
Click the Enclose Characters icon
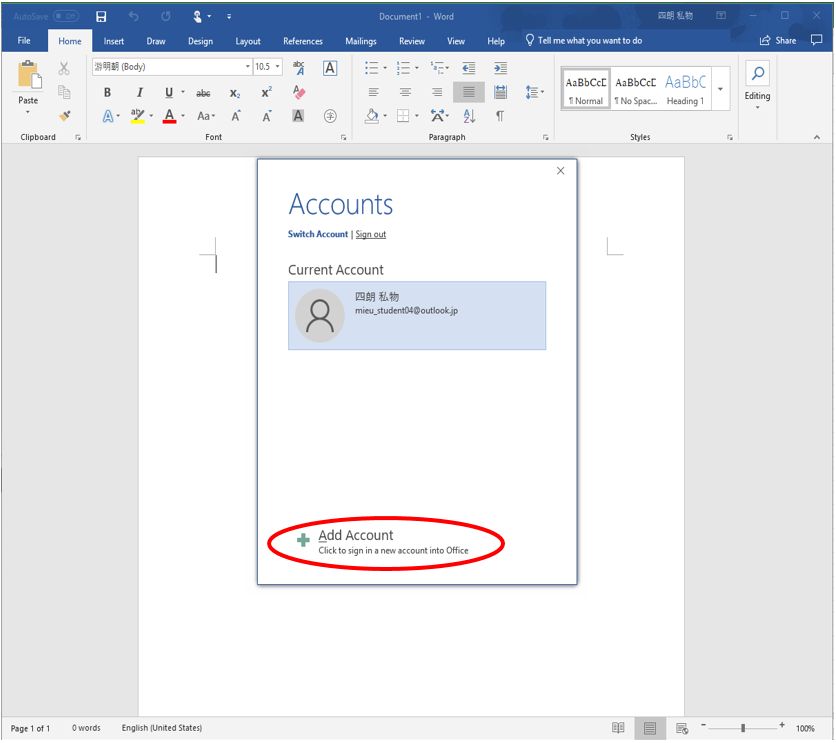coord(330,116)
